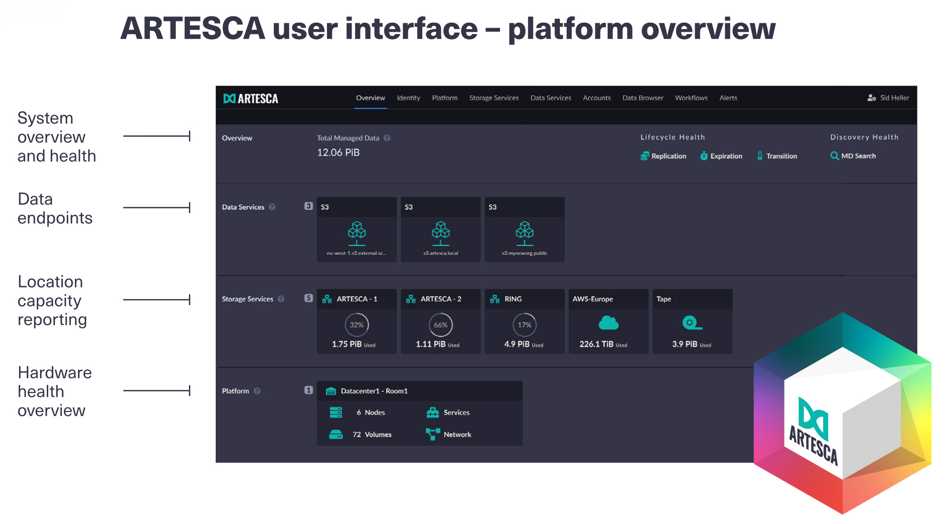The height and width of the screenshot is (524, 950).
Task: Select the third S3 endpoint cube icon
Action: (525, 233)
